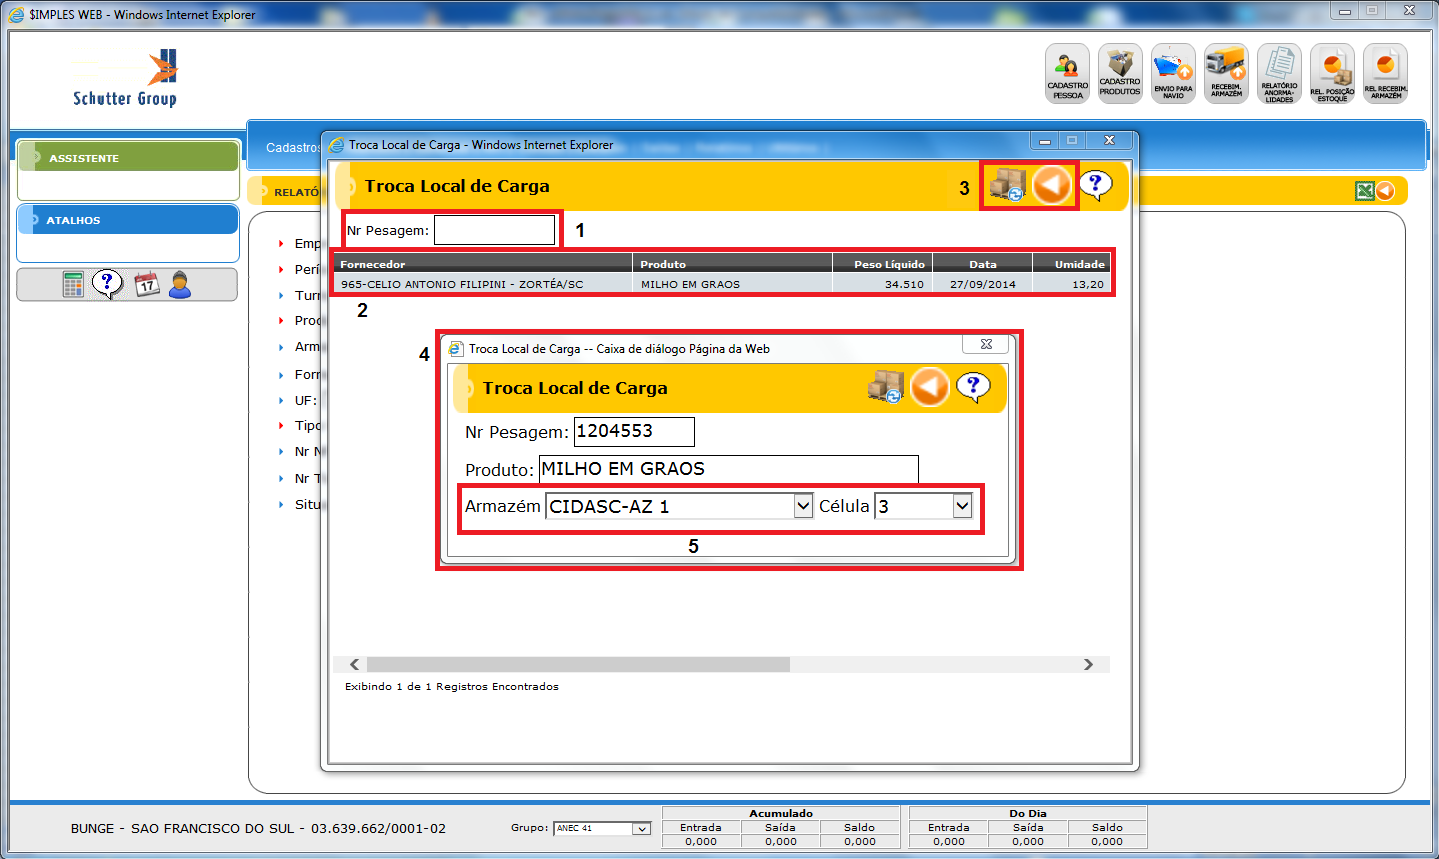Open the calculator shortcut in left sidebar
Image resolution: width=1439 pixels, height=859 pixels.
73,285
